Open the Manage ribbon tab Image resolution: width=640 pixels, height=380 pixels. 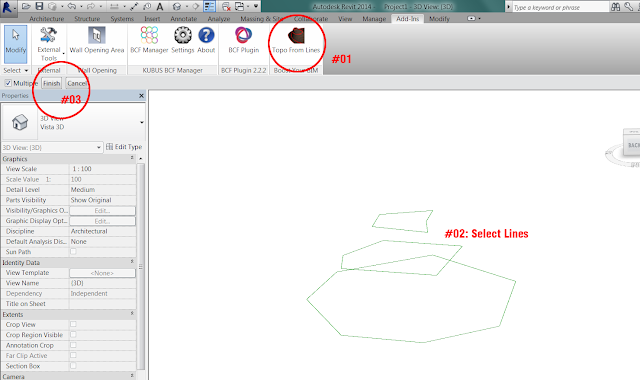[x=374, y=19]
